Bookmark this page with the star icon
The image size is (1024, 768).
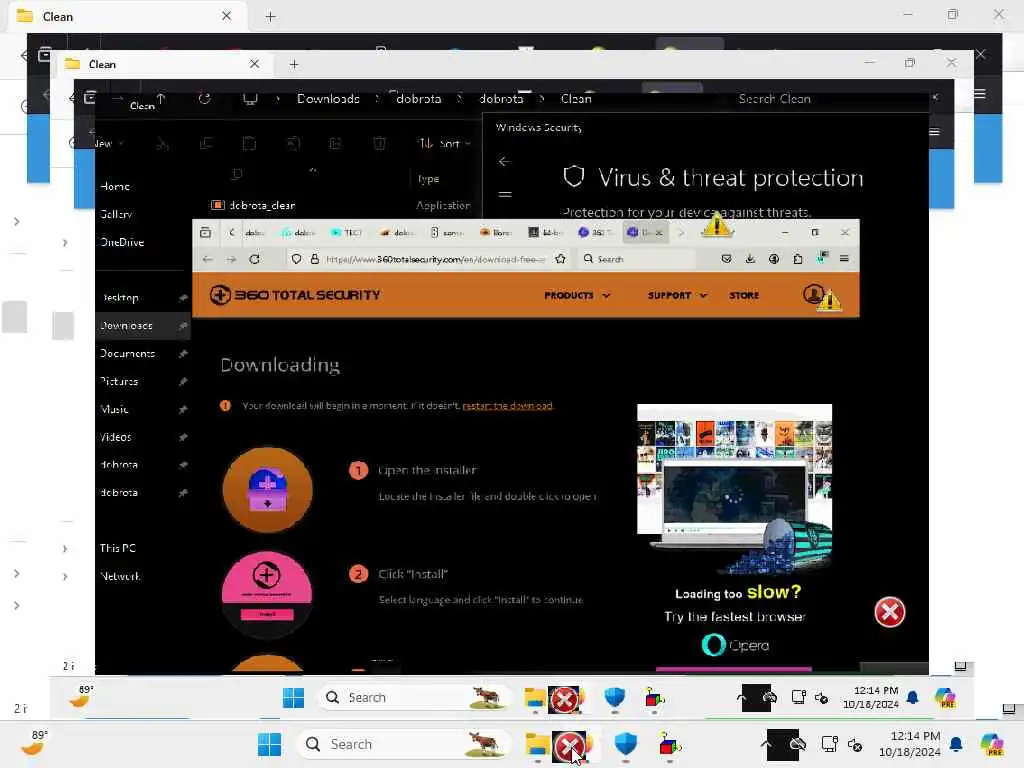click(560, 259)
